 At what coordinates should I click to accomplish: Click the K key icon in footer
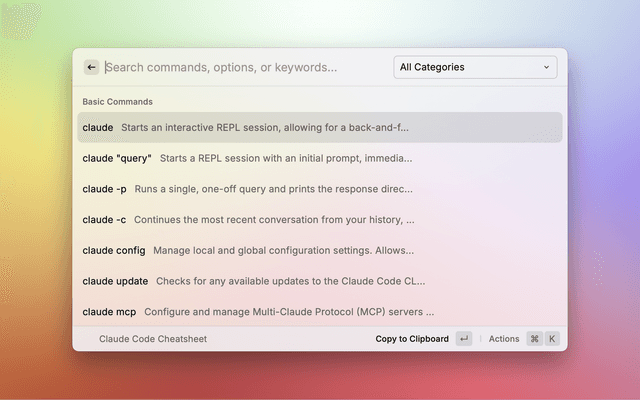click(552, 339)
